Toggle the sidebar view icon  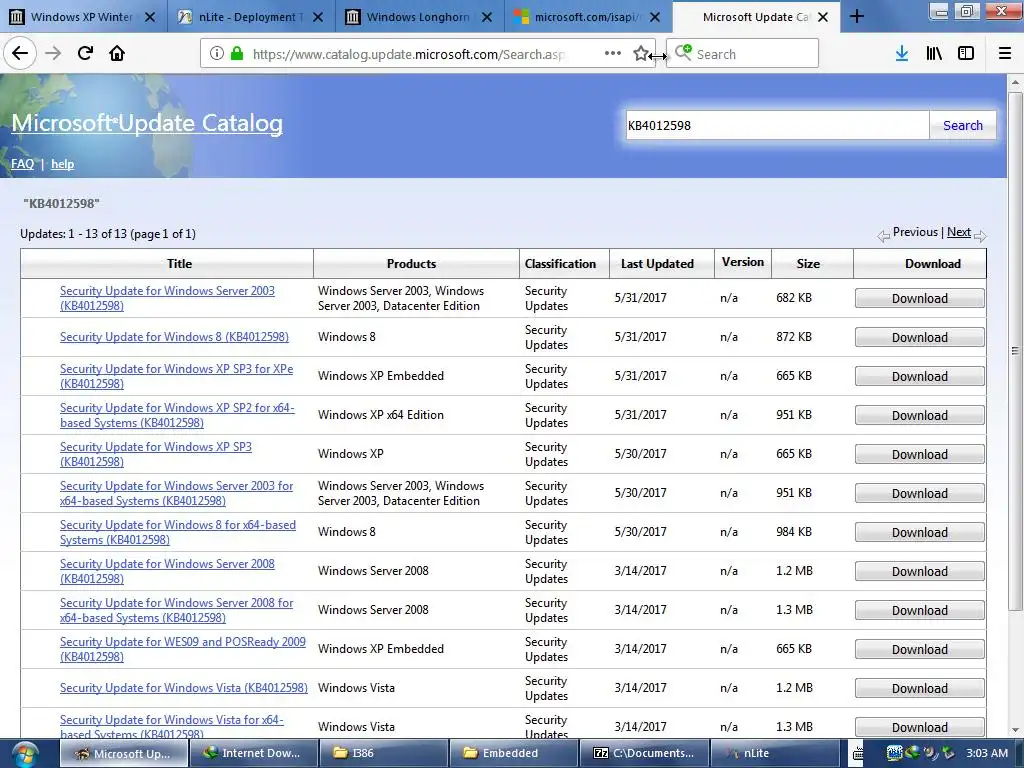click(966, 54)
